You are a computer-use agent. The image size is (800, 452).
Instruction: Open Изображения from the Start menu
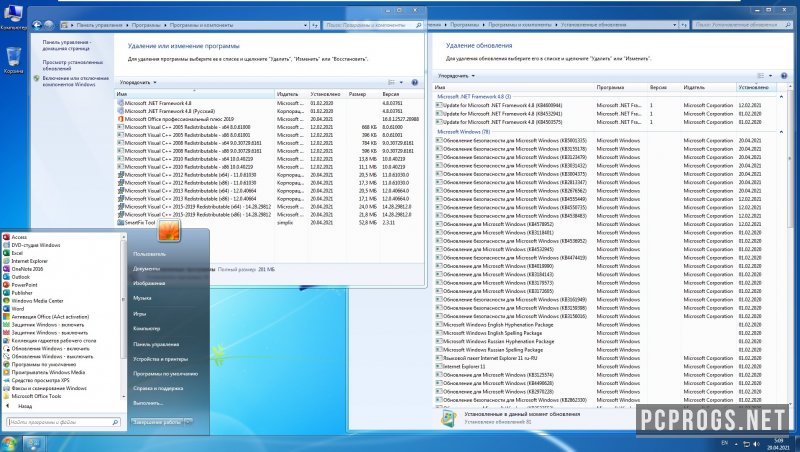point(149,284)
